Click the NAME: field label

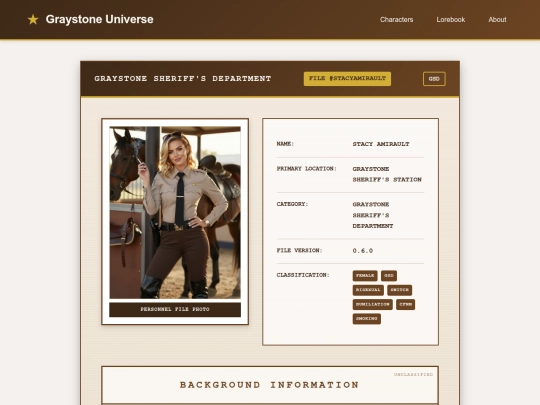click(285, 144)
